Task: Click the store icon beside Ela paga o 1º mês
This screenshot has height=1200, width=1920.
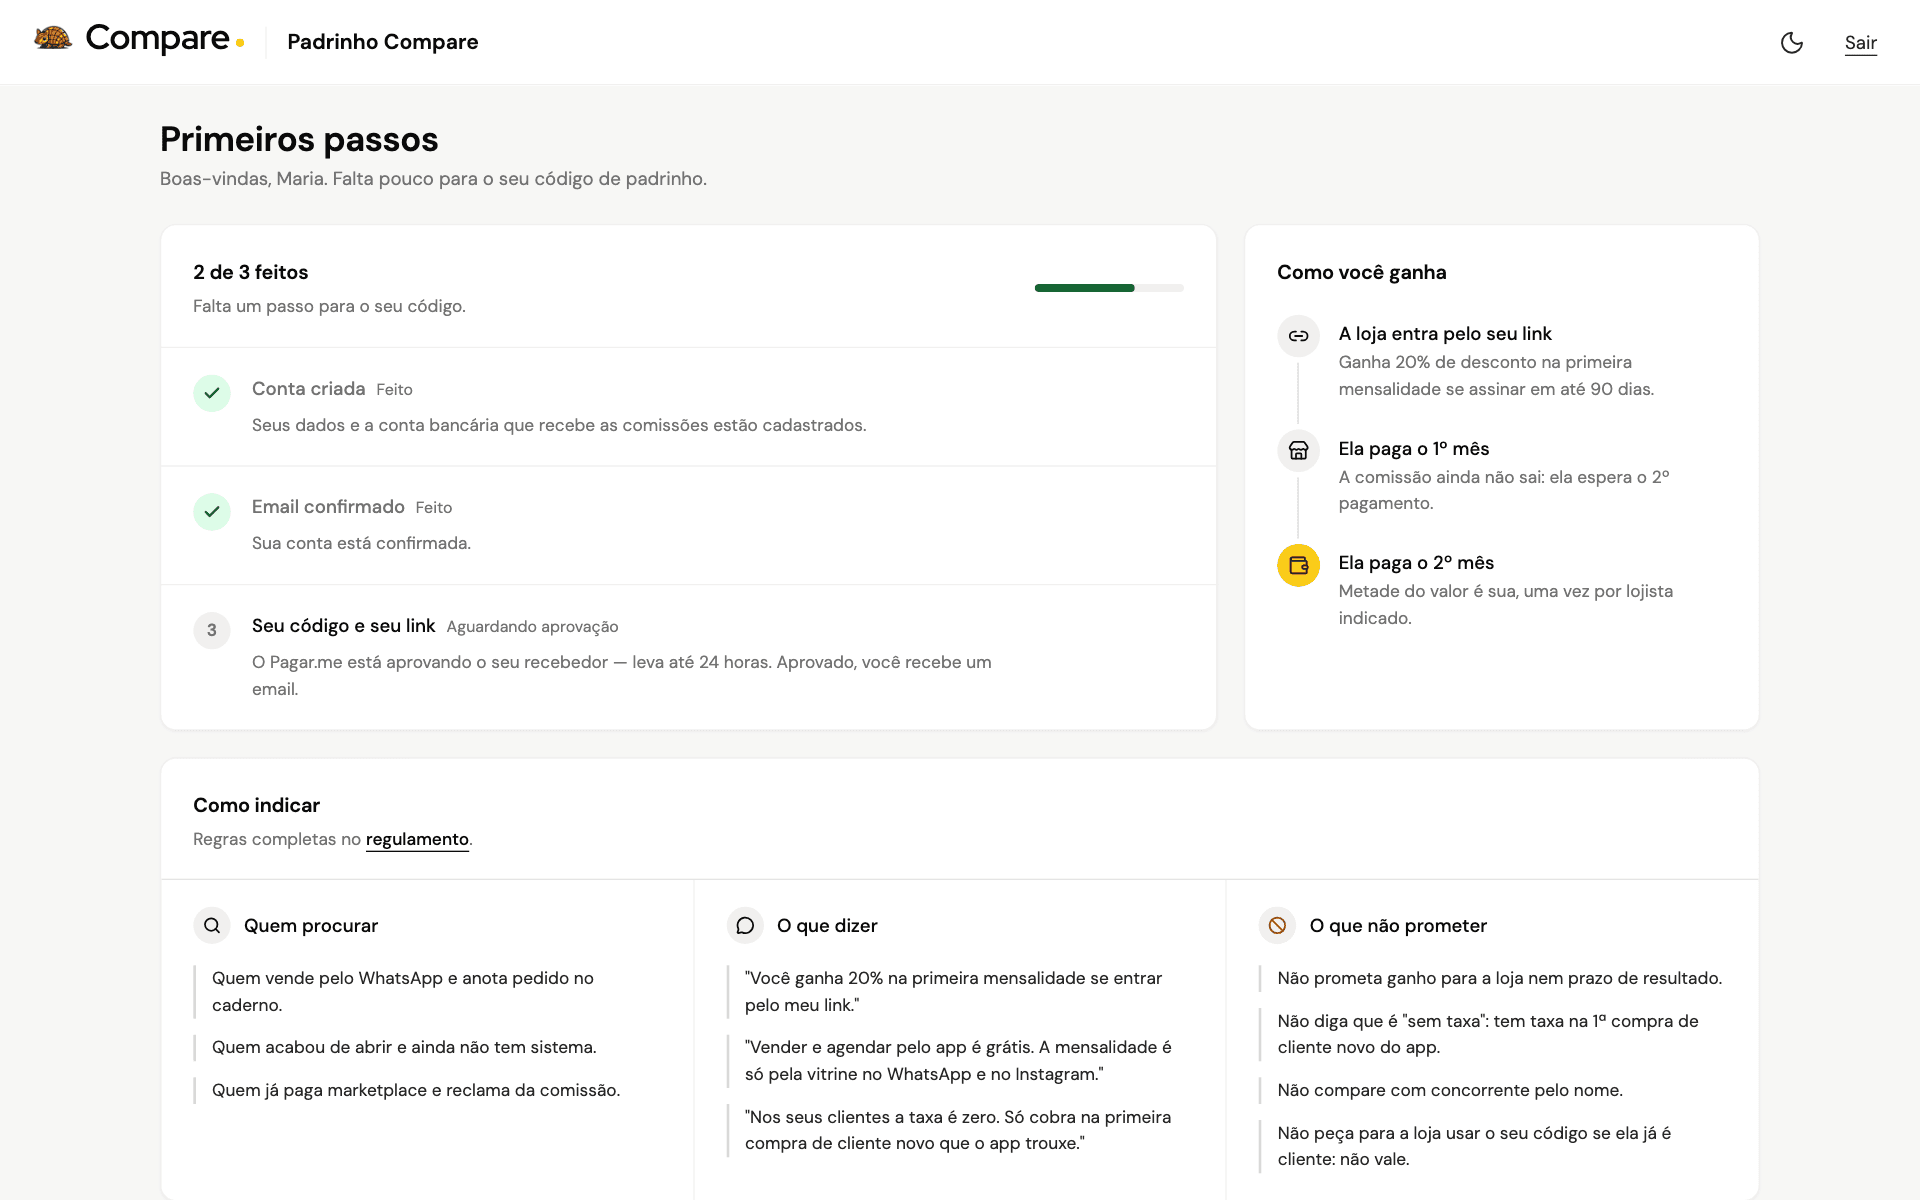Action: tap(1298, 450)
